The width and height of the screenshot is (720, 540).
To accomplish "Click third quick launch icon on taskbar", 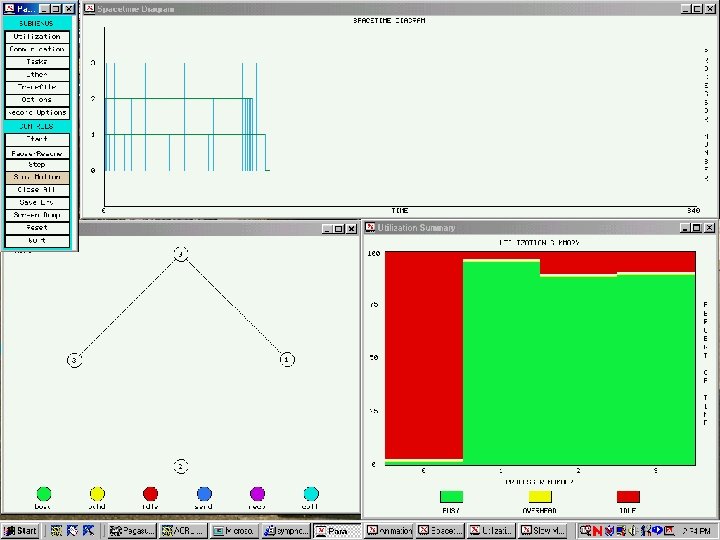I will (x=88, y=531).
